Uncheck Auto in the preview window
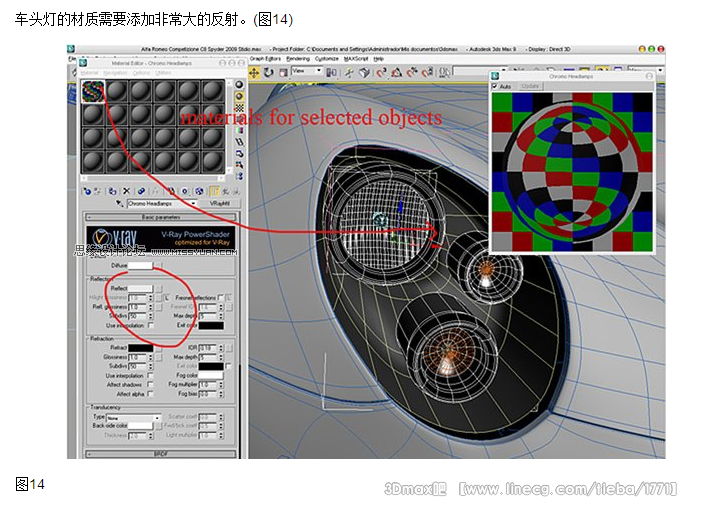706x506 pixels. pos(496,86)
